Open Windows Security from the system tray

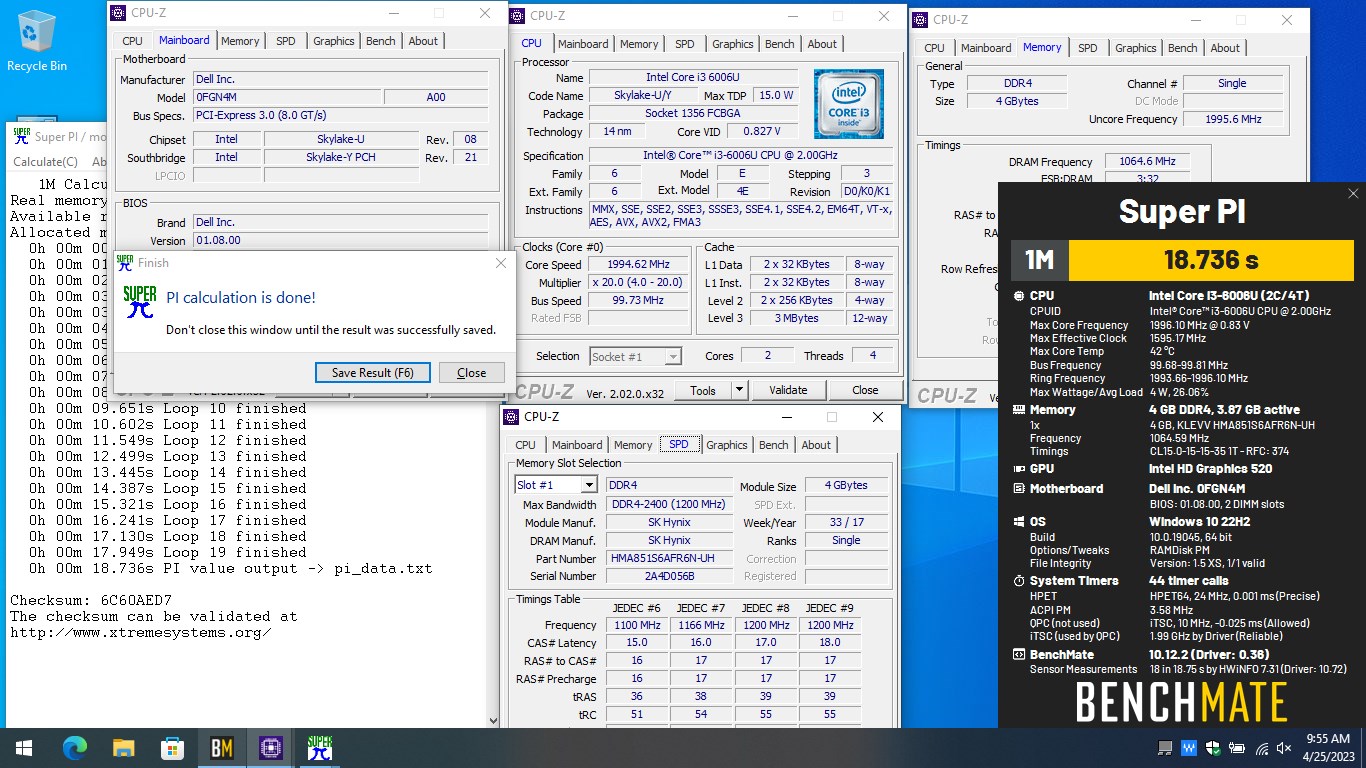[x=1213, y=748]
